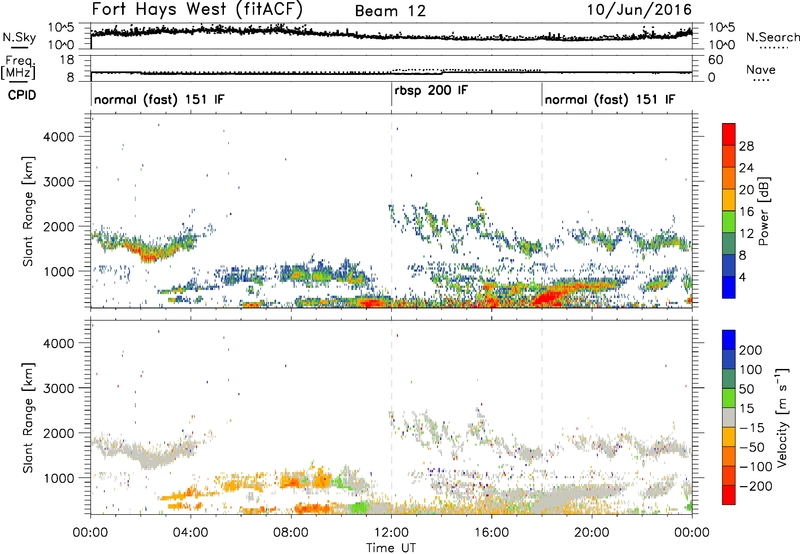Click the "18" tick on the frequency axis

(x=66, y=60)
